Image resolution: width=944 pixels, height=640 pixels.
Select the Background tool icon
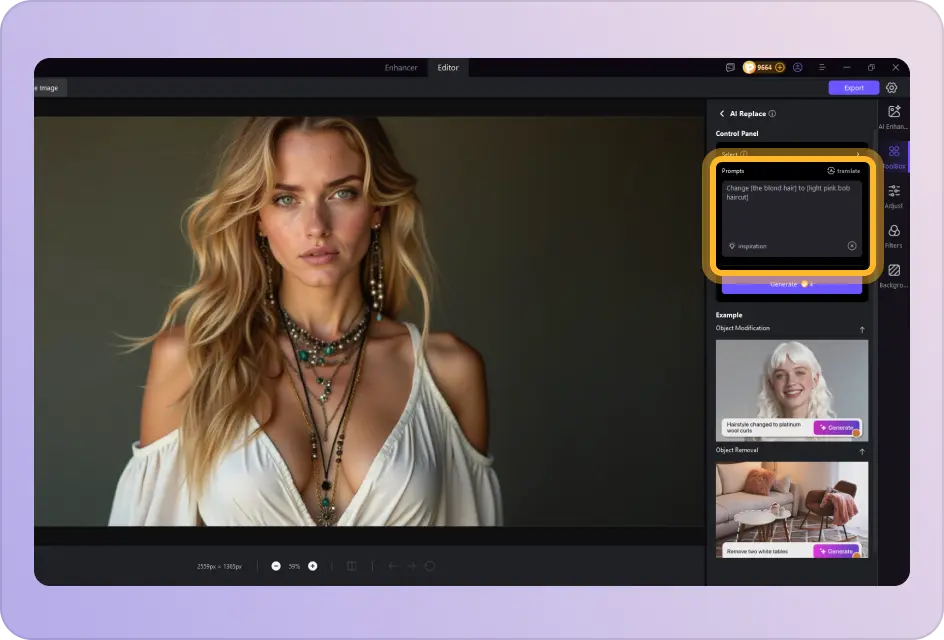coord(893,270)
